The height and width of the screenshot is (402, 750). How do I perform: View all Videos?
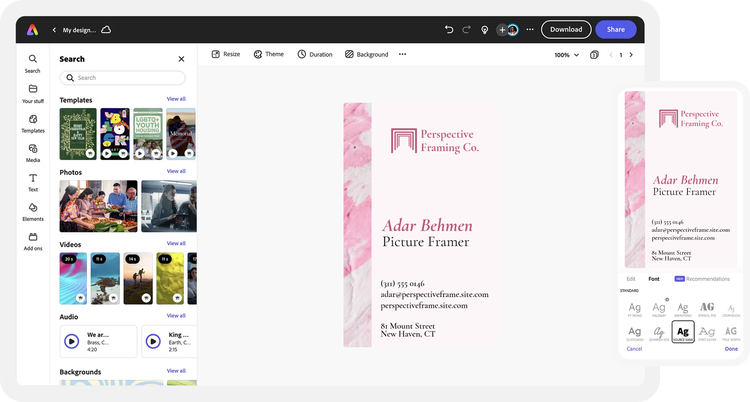pos(176,244)
